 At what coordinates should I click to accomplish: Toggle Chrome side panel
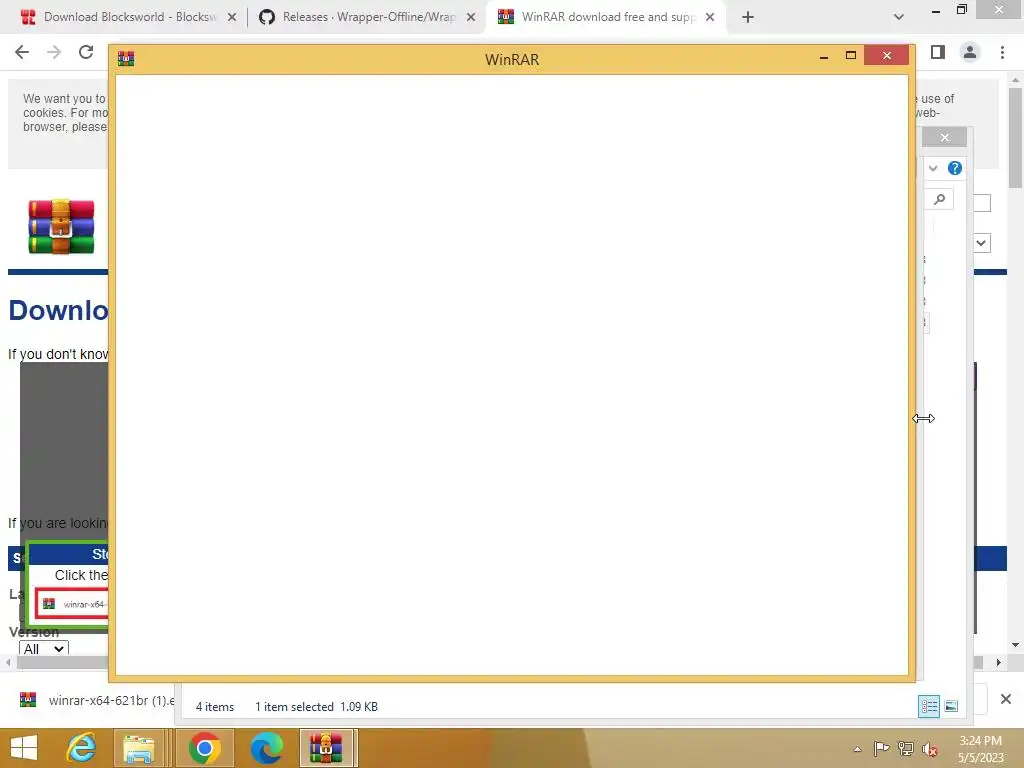(x=938, y=52)
